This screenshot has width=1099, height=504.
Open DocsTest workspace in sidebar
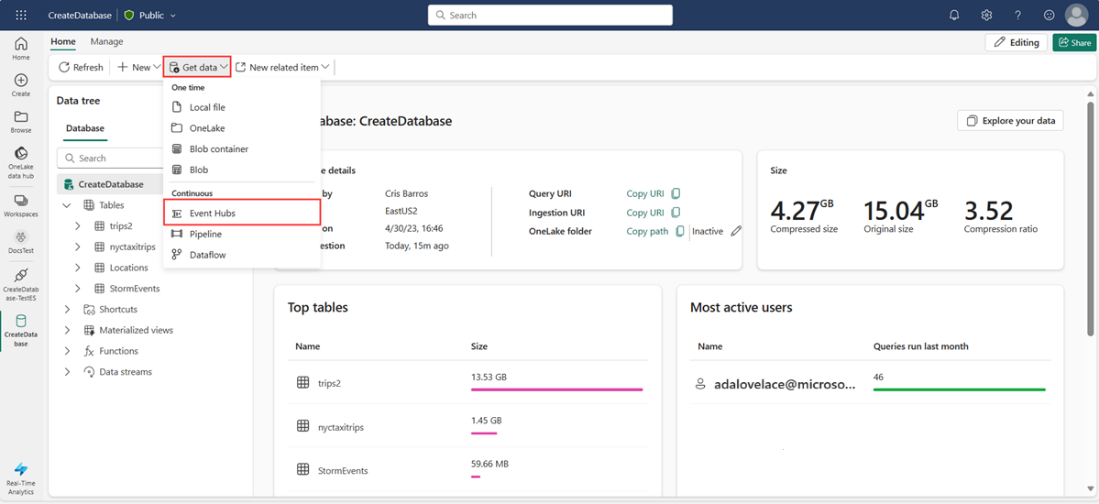pos(21,242)
